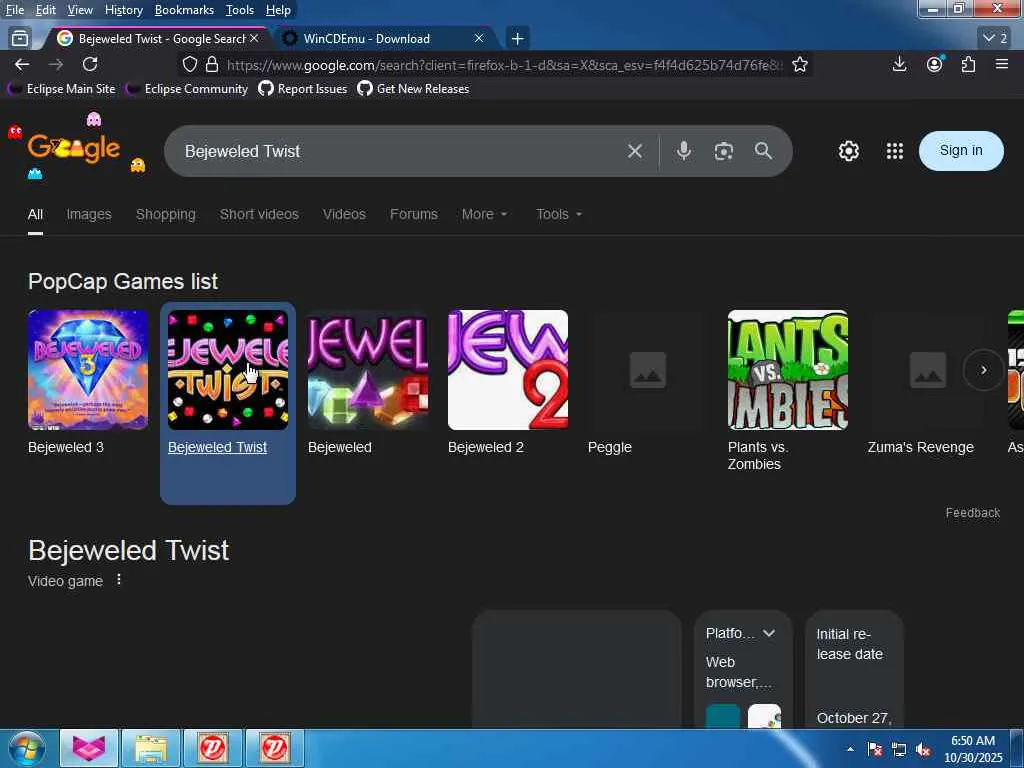Open the History menu
Screen dimensions: 1024x768
pyautogui.click(x=123, y=10)
